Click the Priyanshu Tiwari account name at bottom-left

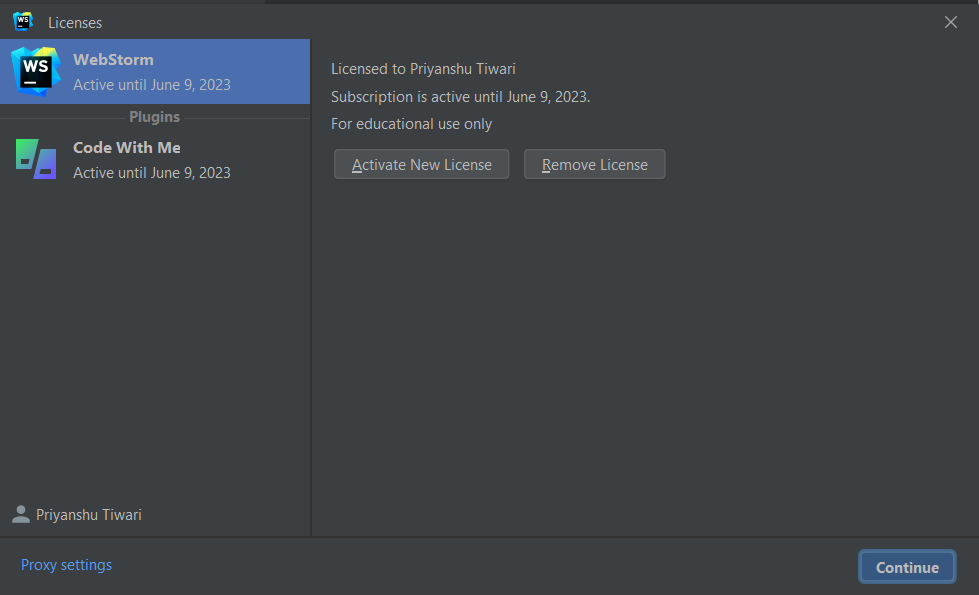[x=89, y=515]
